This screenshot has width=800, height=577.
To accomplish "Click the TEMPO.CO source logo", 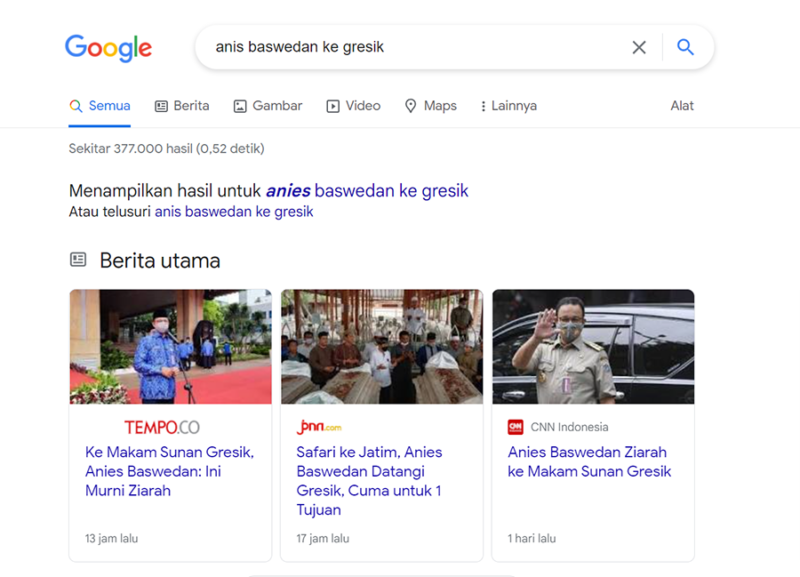I will pyautogui.click(x=162, y=427).
